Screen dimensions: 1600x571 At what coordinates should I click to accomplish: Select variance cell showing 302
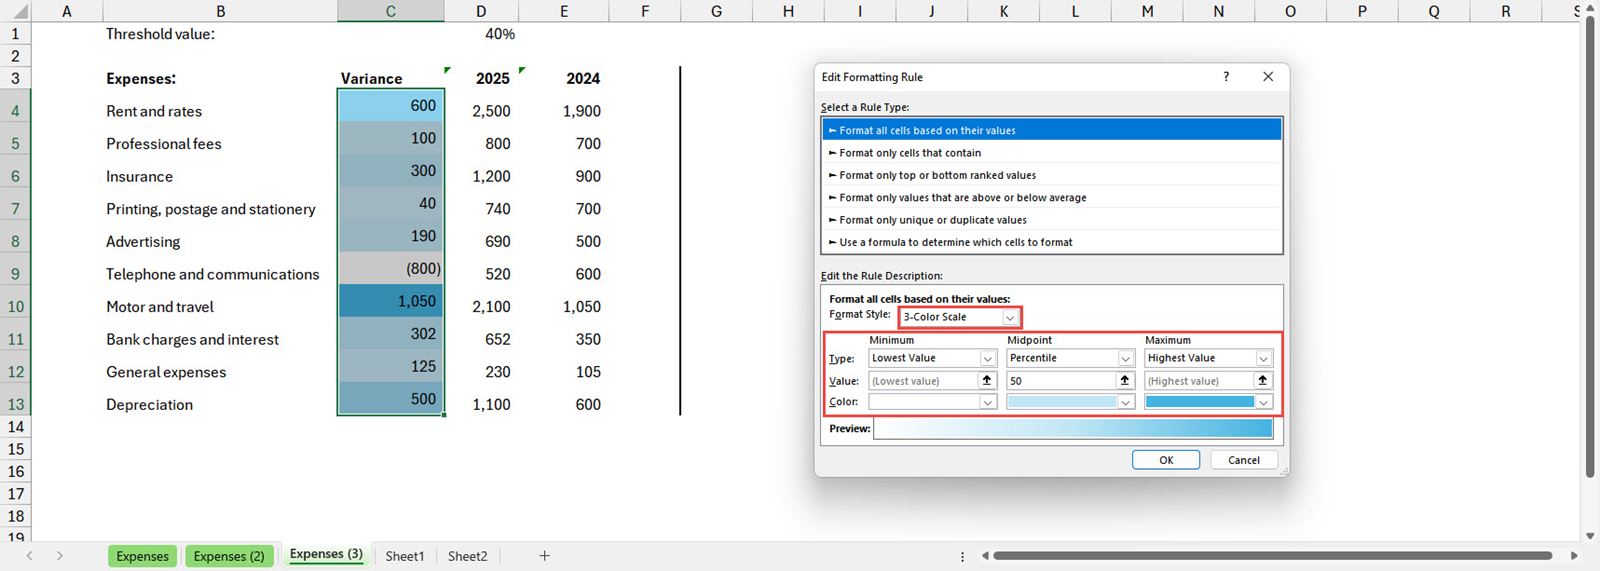(x=391, y=334)
